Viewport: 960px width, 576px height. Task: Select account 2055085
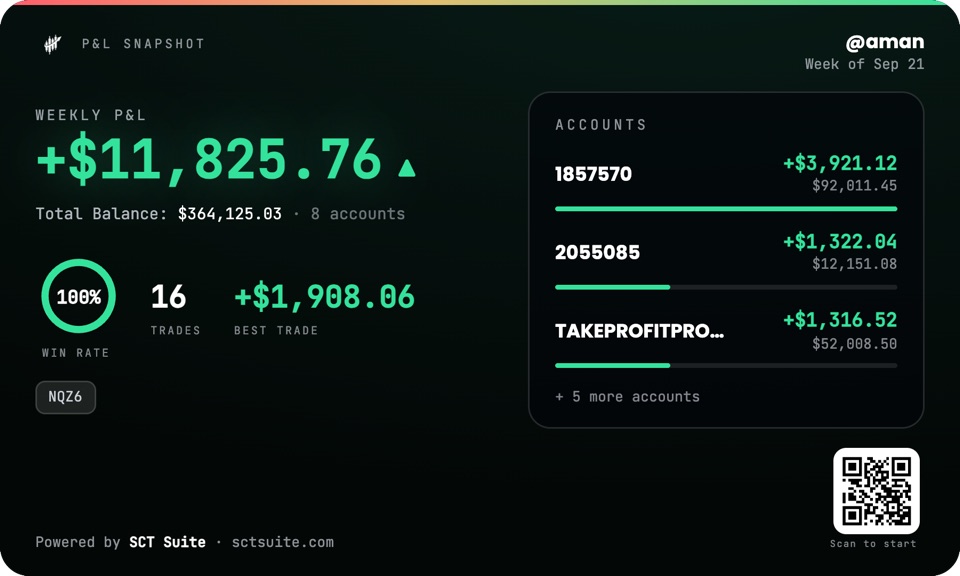[726, 252]
